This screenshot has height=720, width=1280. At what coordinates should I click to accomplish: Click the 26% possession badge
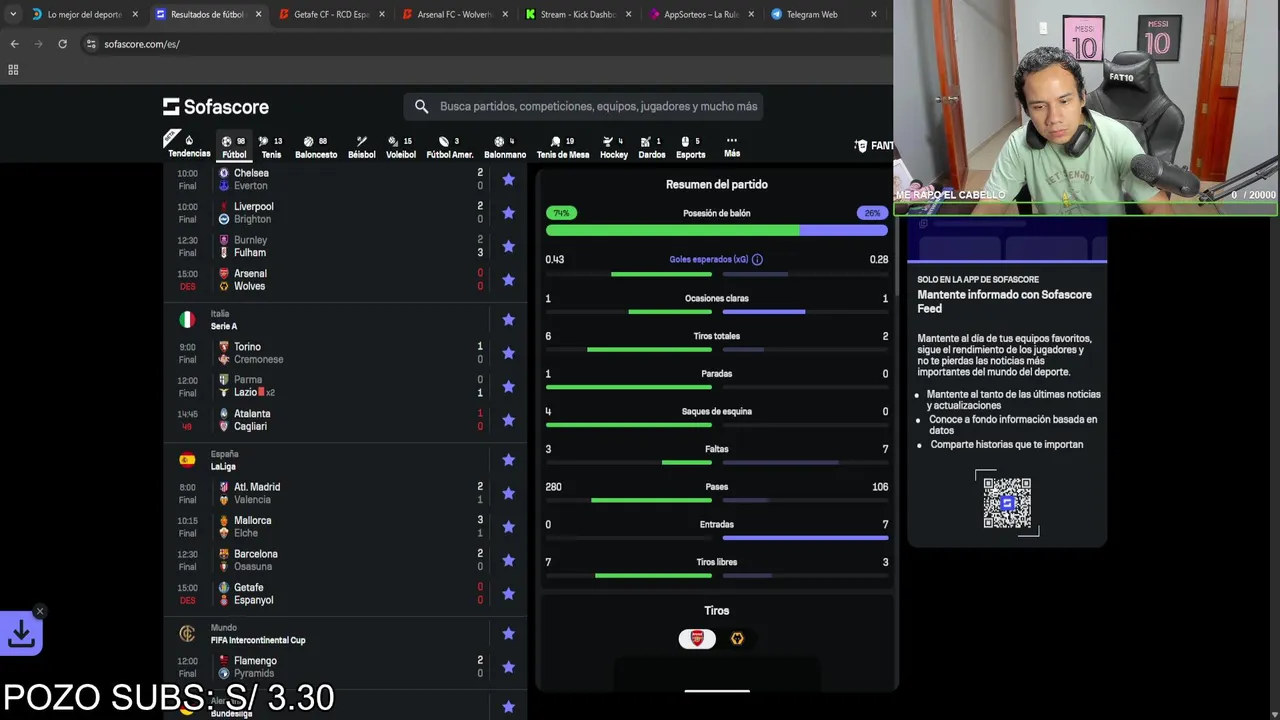[x=872, y=213]
